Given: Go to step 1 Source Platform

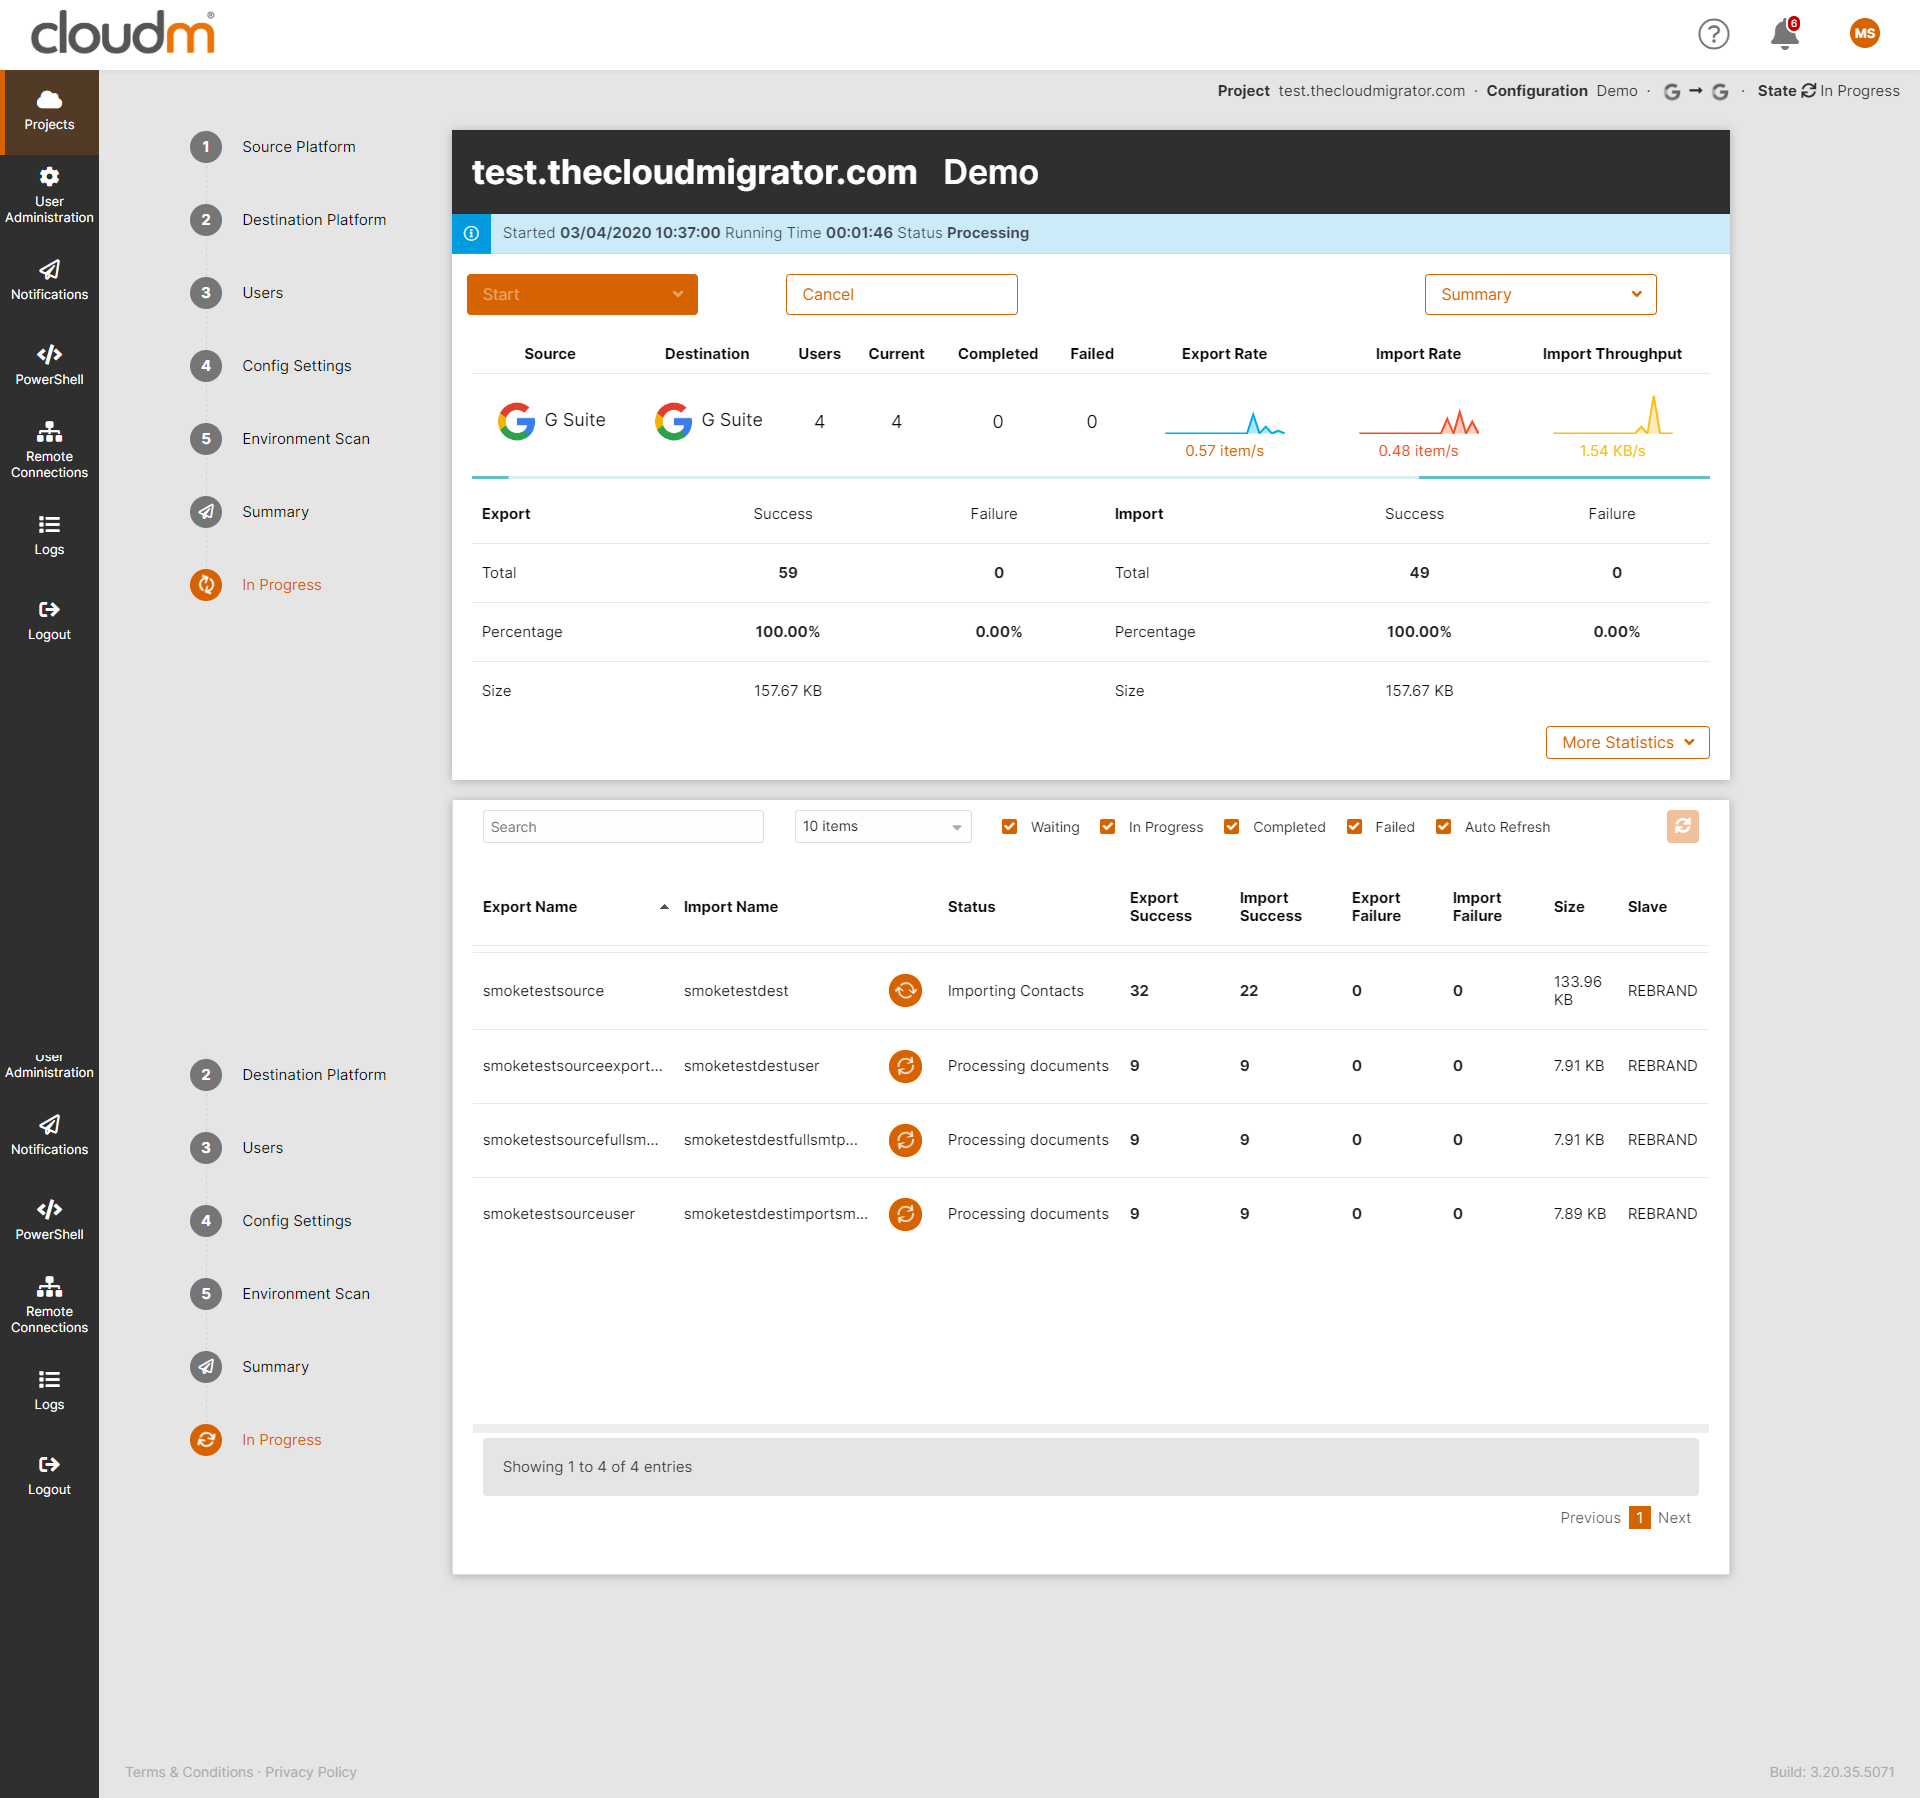Looking at the screenshot, I should click(273, 147).
